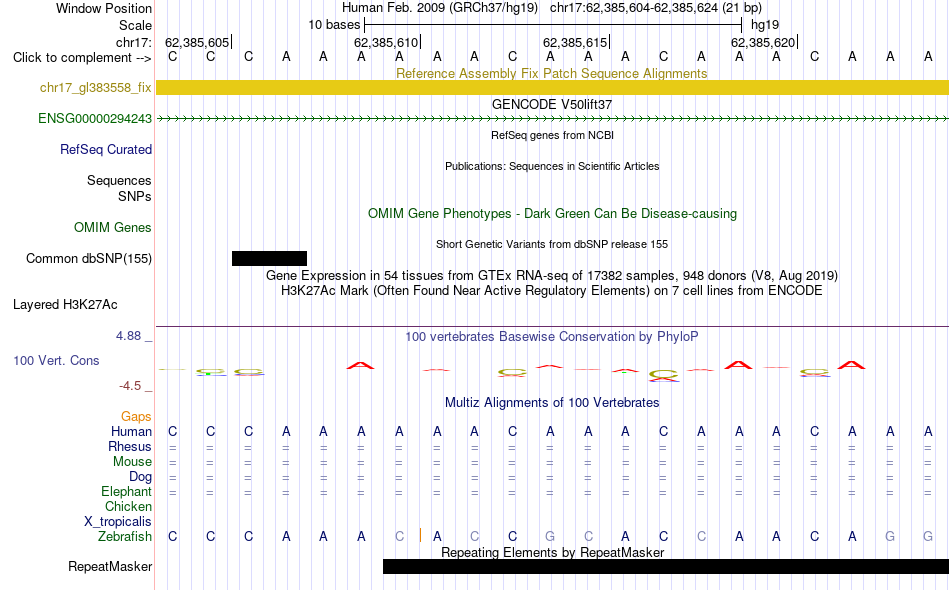Click 'Reference Assembly Fix Patch Sequence Alignments' title
The height and width of the screenshot is (590, 950).
tap(551, 73)
